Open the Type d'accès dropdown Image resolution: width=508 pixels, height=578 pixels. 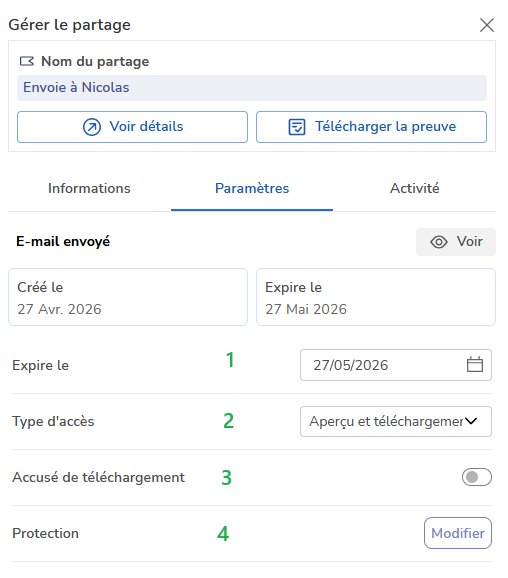pyautogui.click(x=396, y=421)
